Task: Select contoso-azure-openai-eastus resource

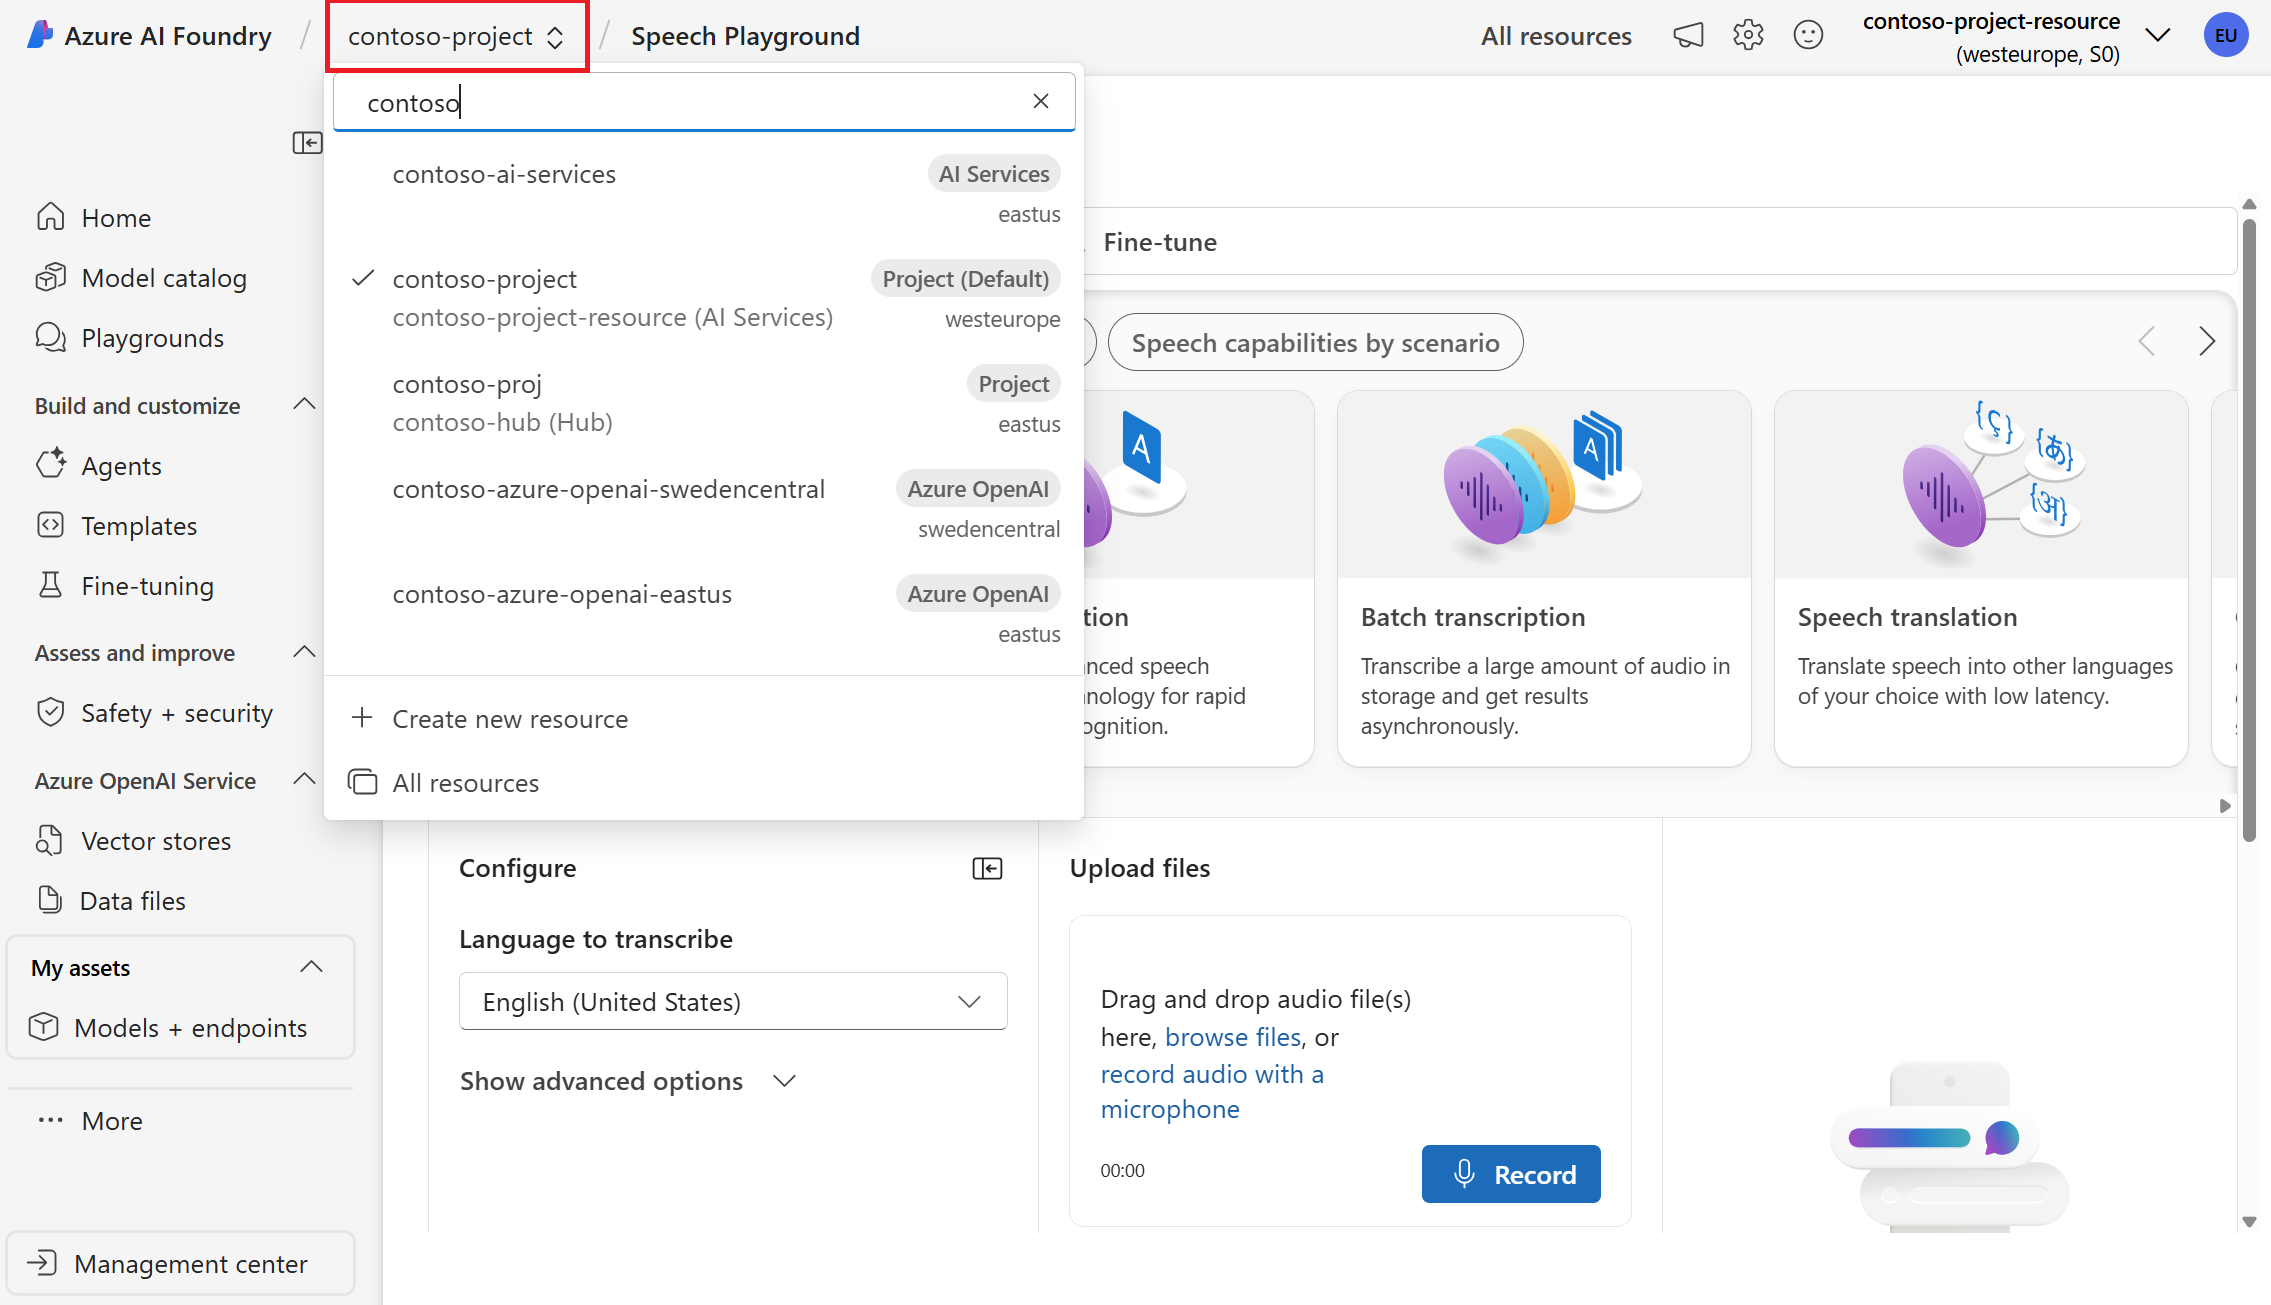Action: point(704,613)
